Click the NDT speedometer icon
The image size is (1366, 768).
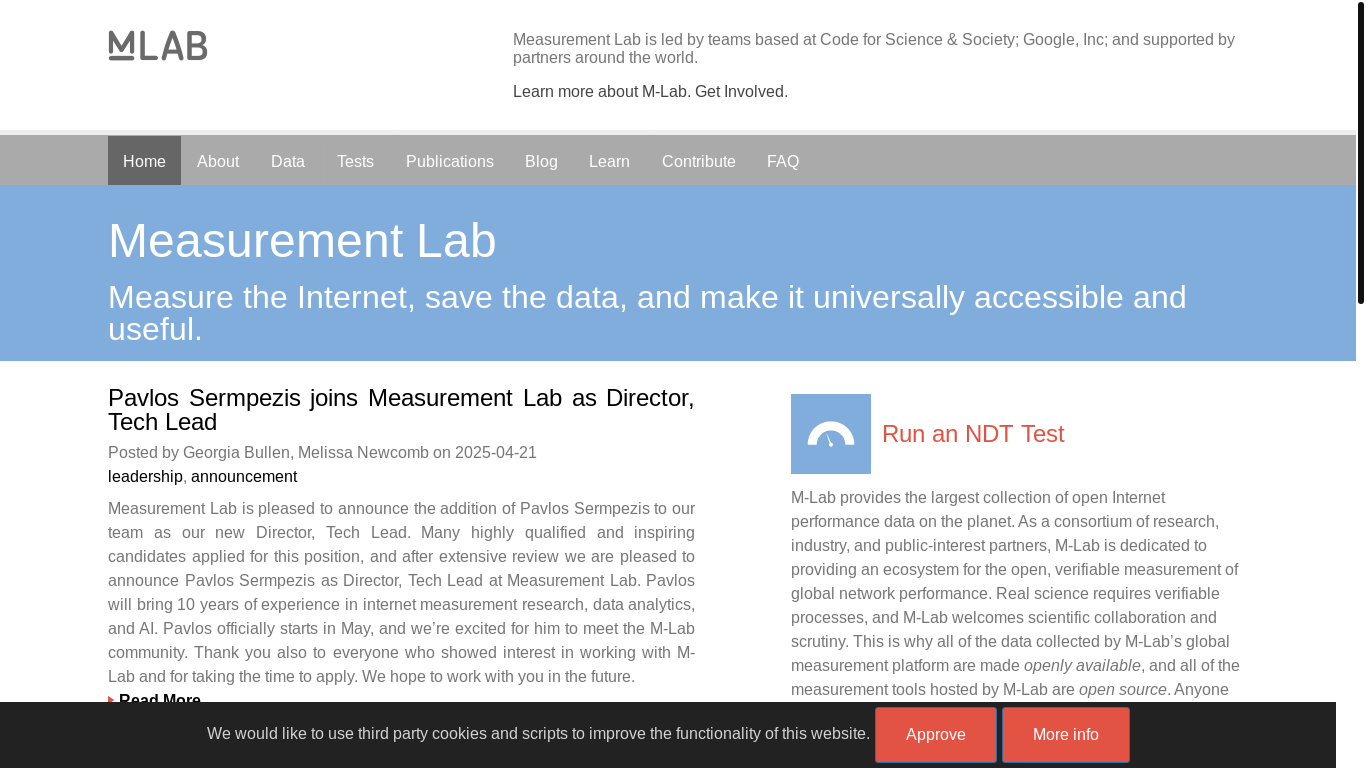[831, 434]
